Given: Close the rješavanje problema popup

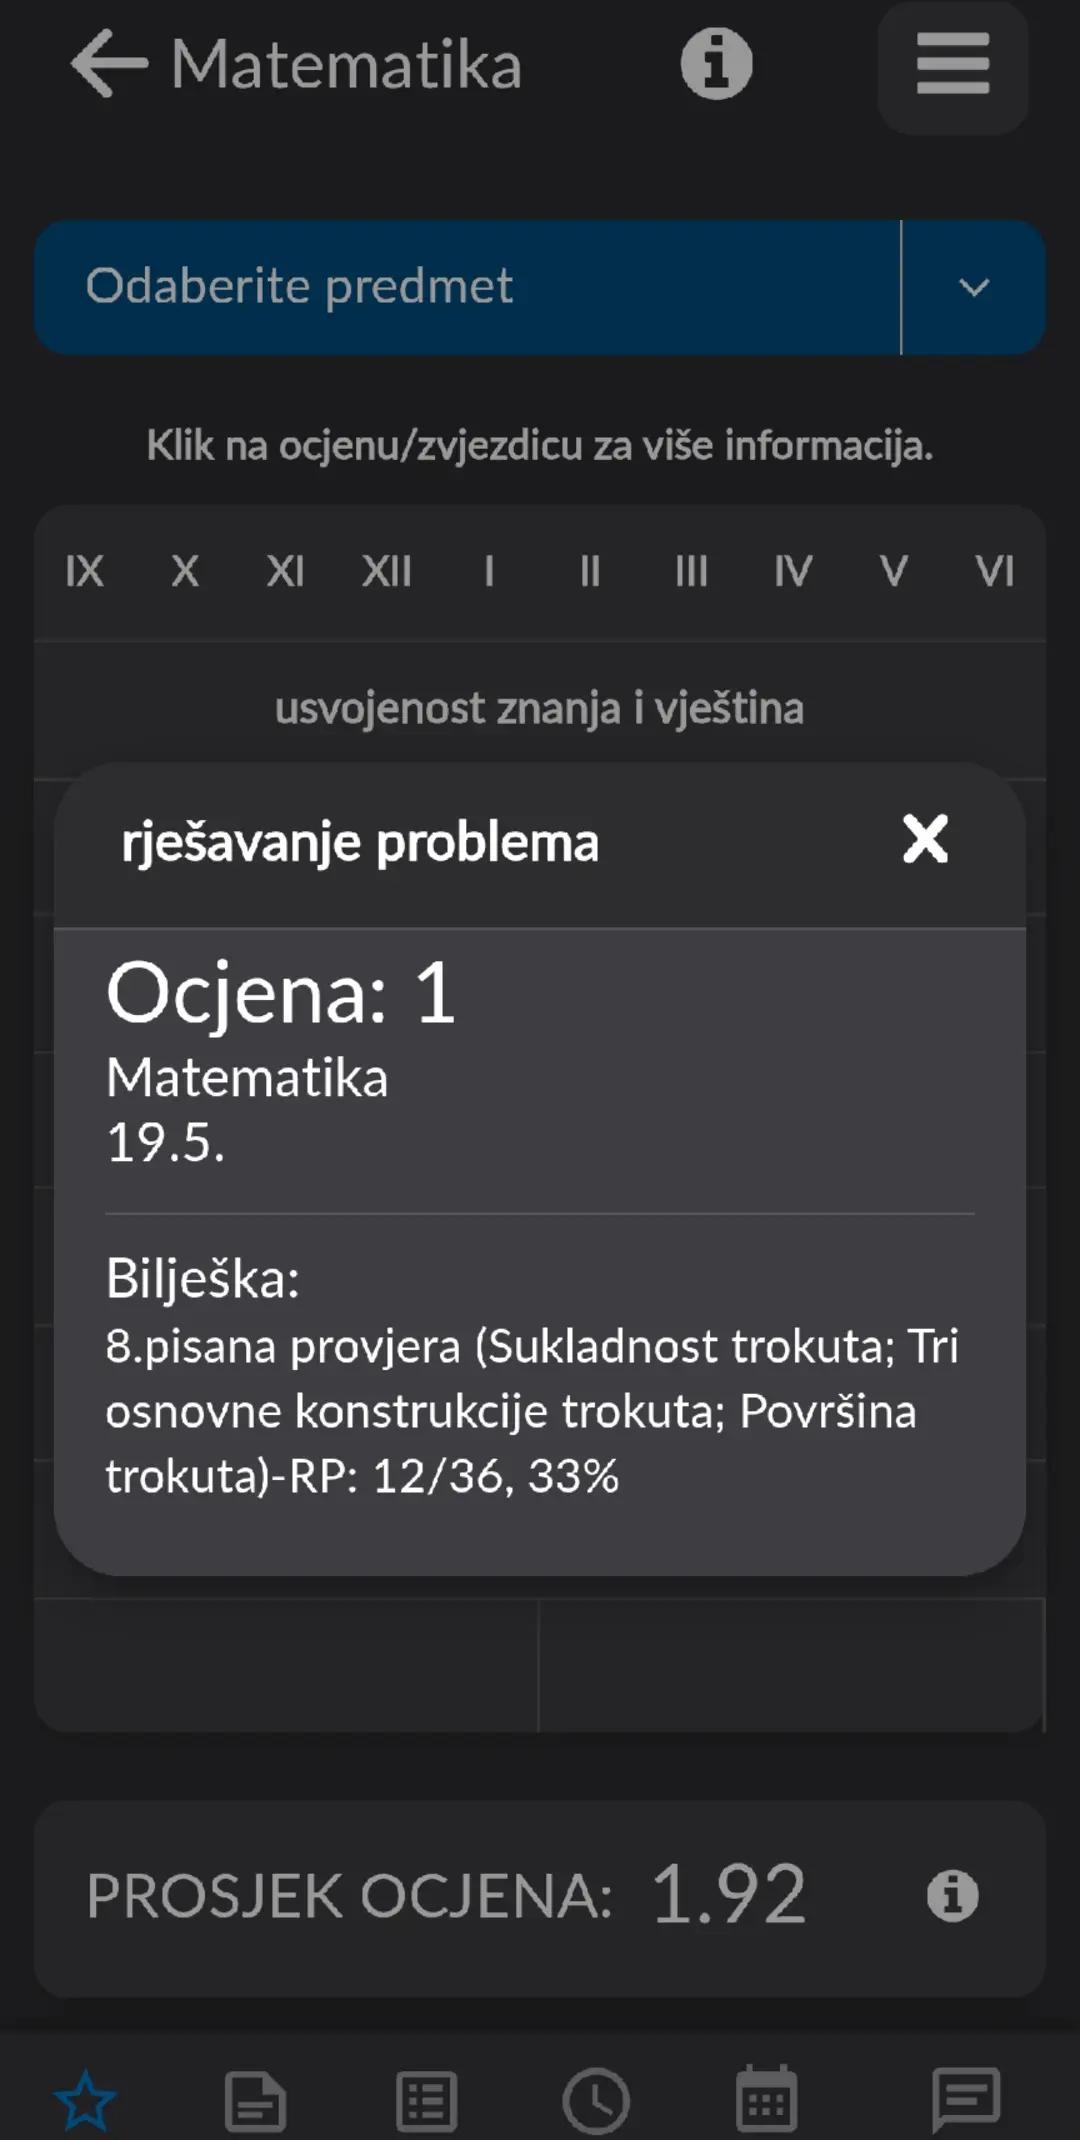Looking at the screenshot, I should pyautogui.click(x=925, y=839).
